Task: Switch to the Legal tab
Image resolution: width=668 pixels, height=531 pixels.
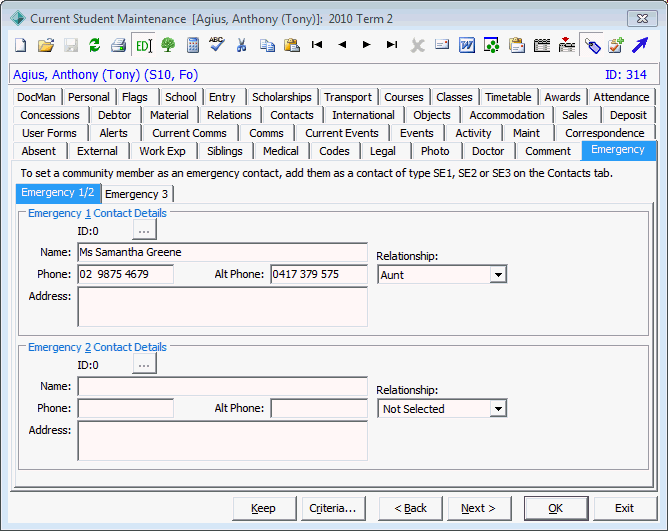Action: (x=383, y=151)
